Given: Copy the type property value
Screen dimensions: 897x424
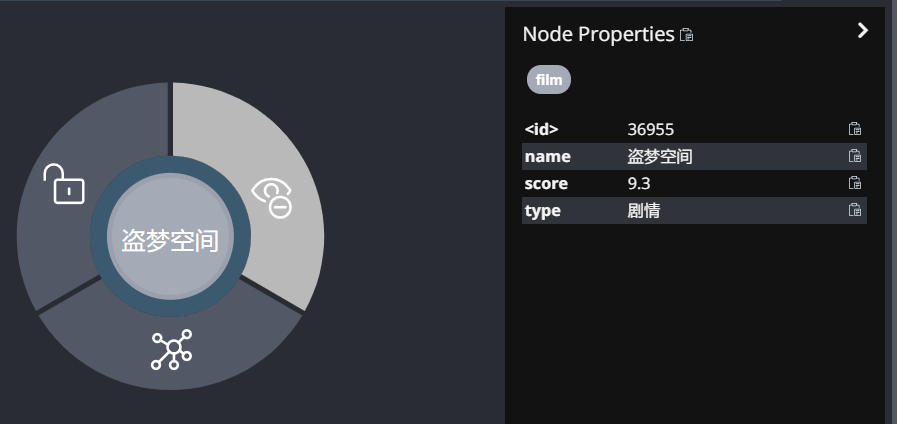Looking at the screenshot, I should [855, 210].
